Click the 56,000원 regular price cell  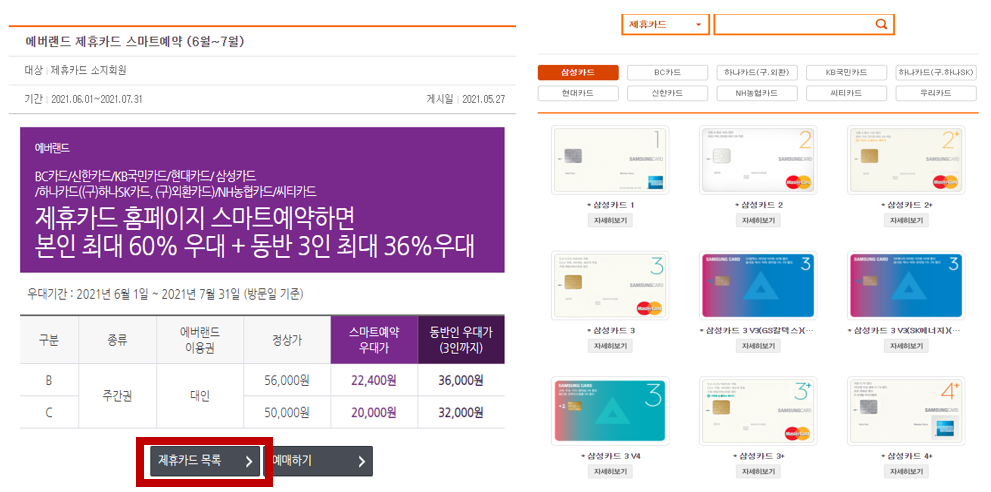286,380
